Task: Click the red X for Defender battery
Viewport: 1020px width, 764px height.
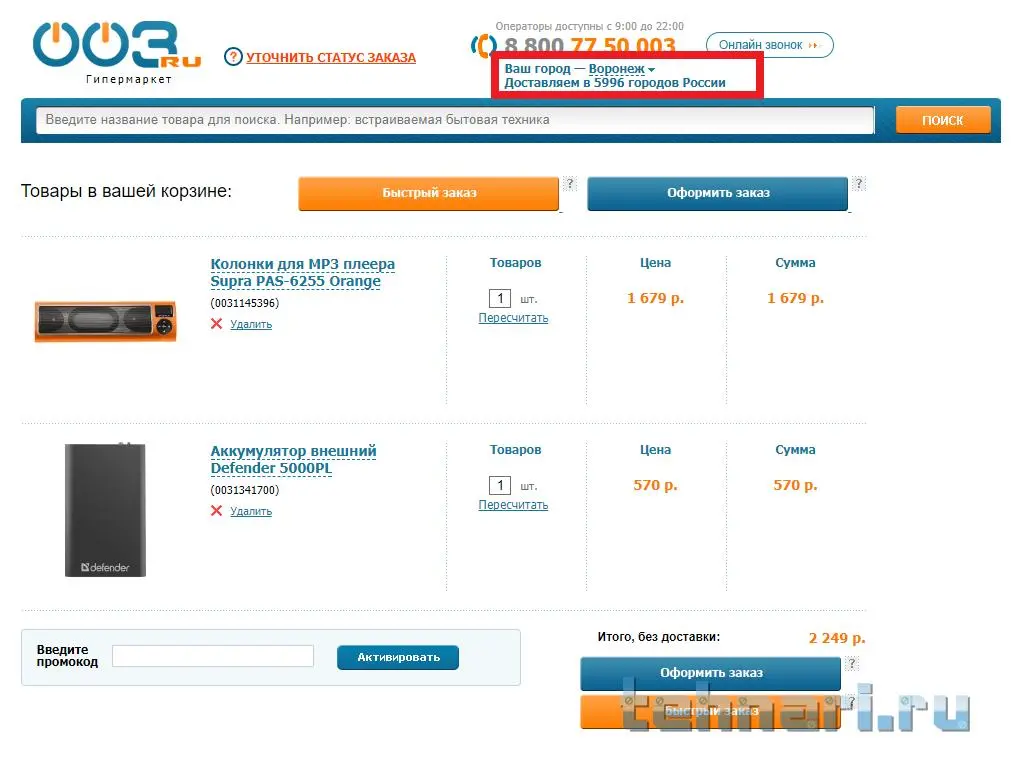Action: pos(217,511)
